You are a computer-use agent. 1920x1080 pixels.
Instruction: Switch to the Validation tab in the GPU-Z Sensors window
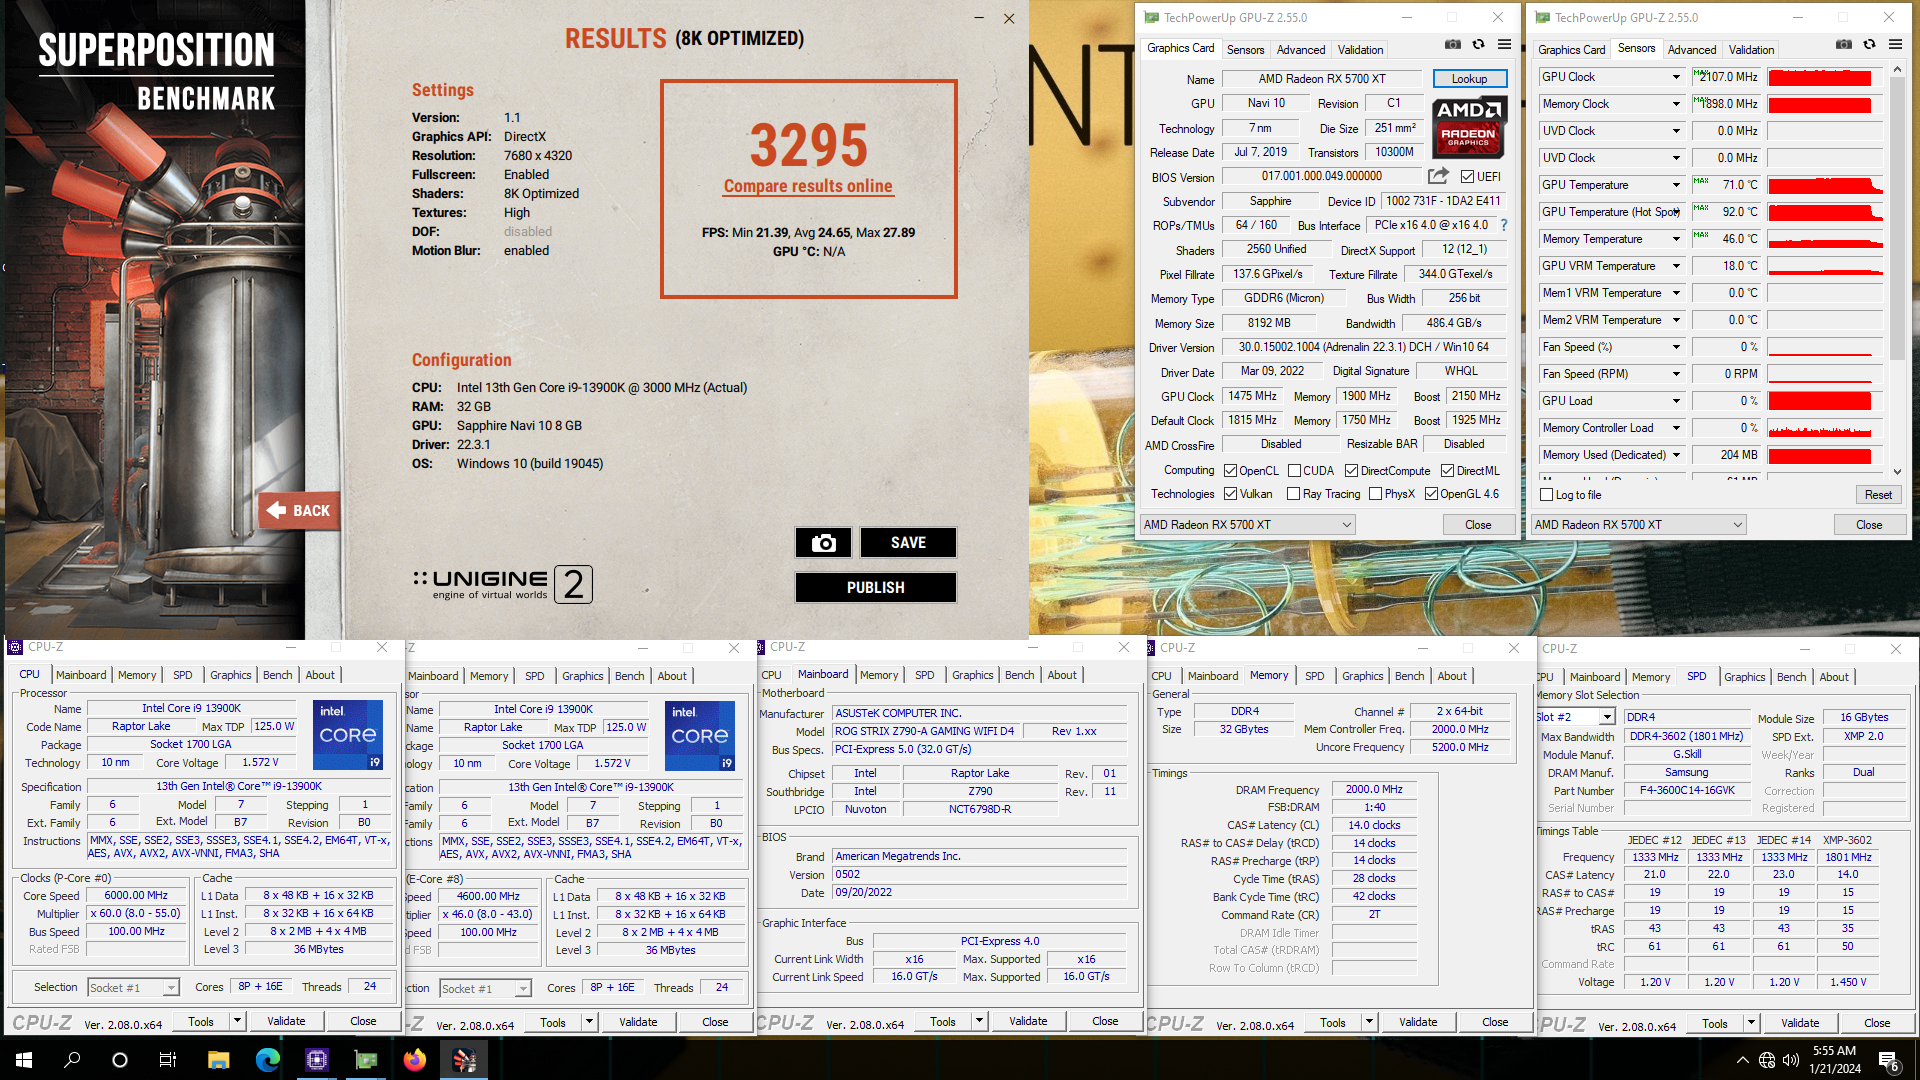pos(1751,49)
